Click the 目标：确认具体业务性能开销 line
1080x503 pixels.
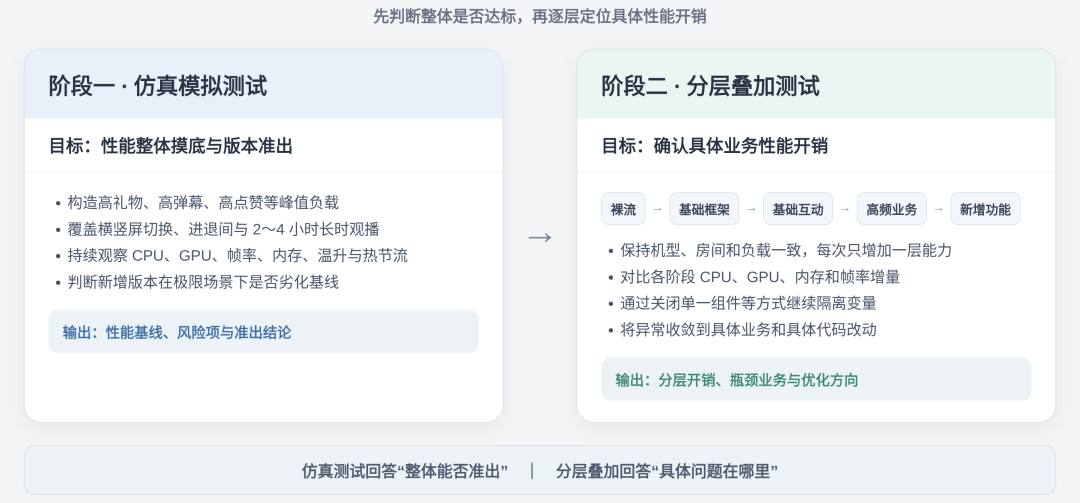point(715,146)
